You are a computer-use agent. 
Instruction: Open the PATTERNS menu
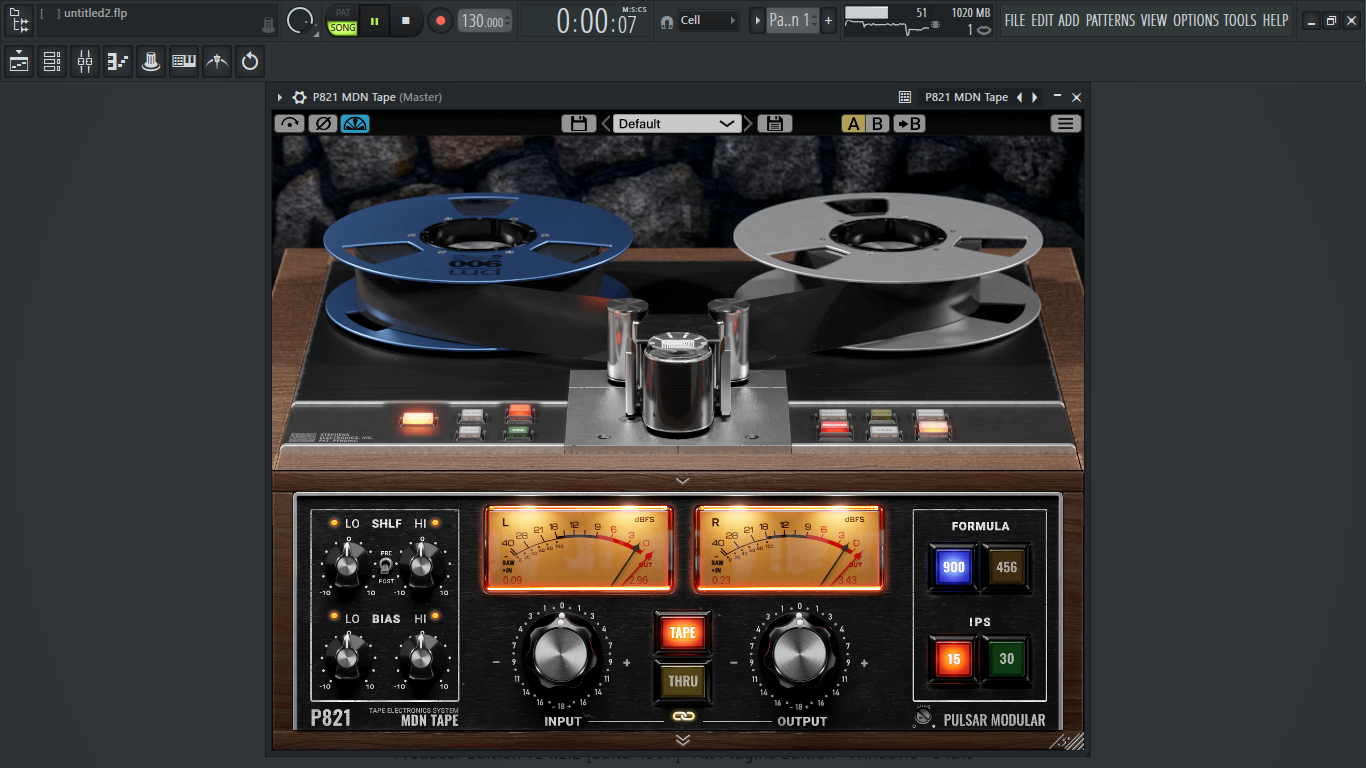tap(1111, 20)
